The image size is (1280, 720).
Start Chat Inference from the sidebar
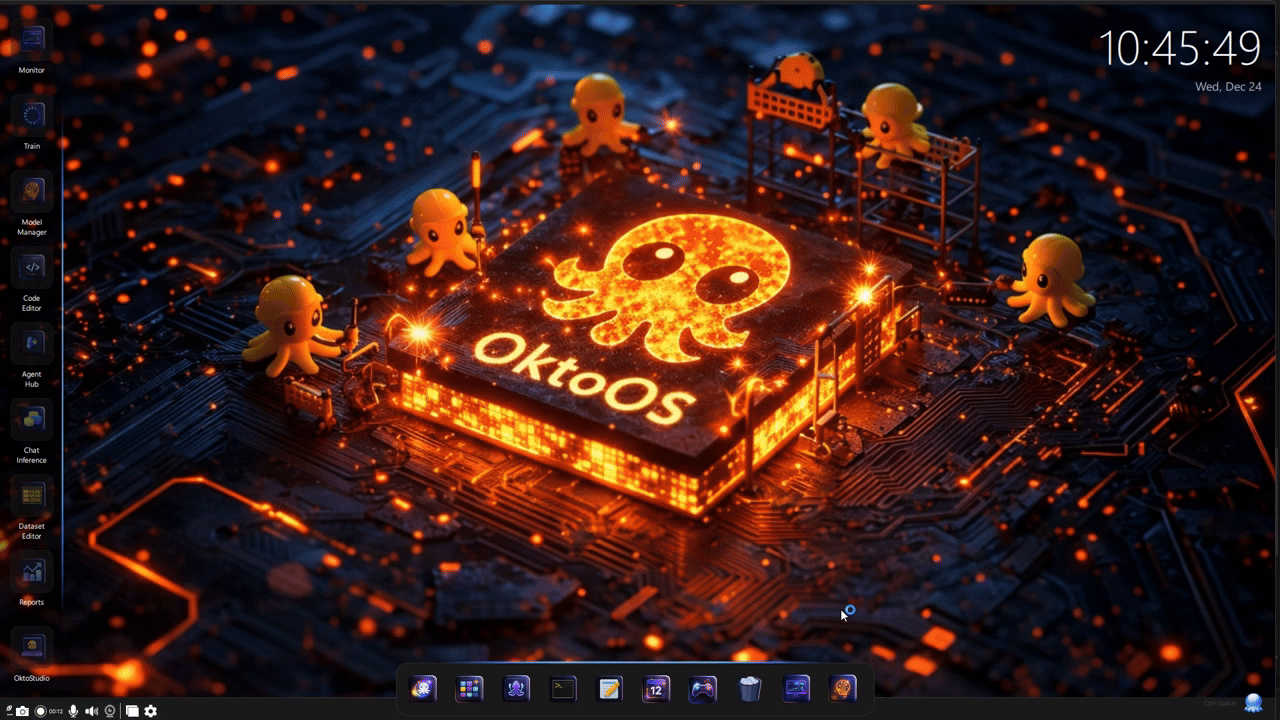pos(31,420)
